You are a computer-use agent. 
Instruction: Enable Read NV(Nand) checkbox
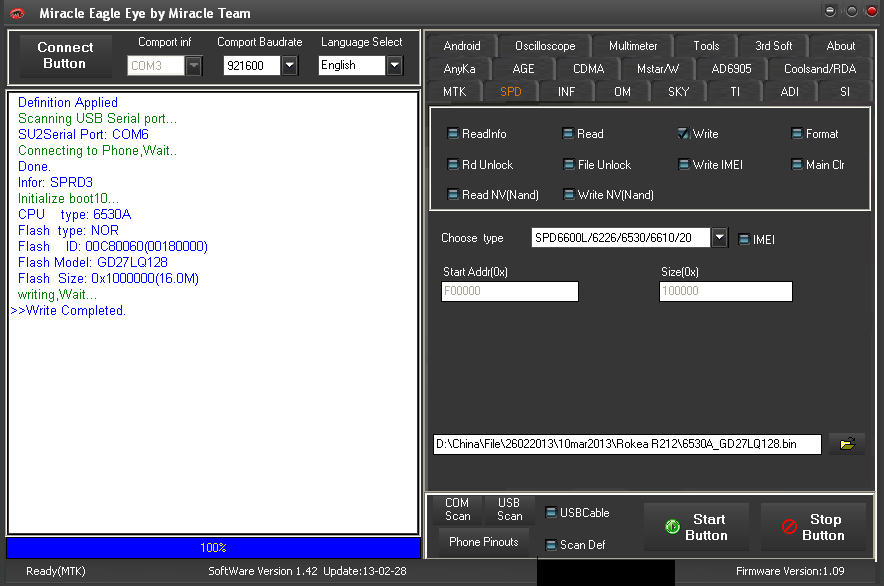click(453, 195)
